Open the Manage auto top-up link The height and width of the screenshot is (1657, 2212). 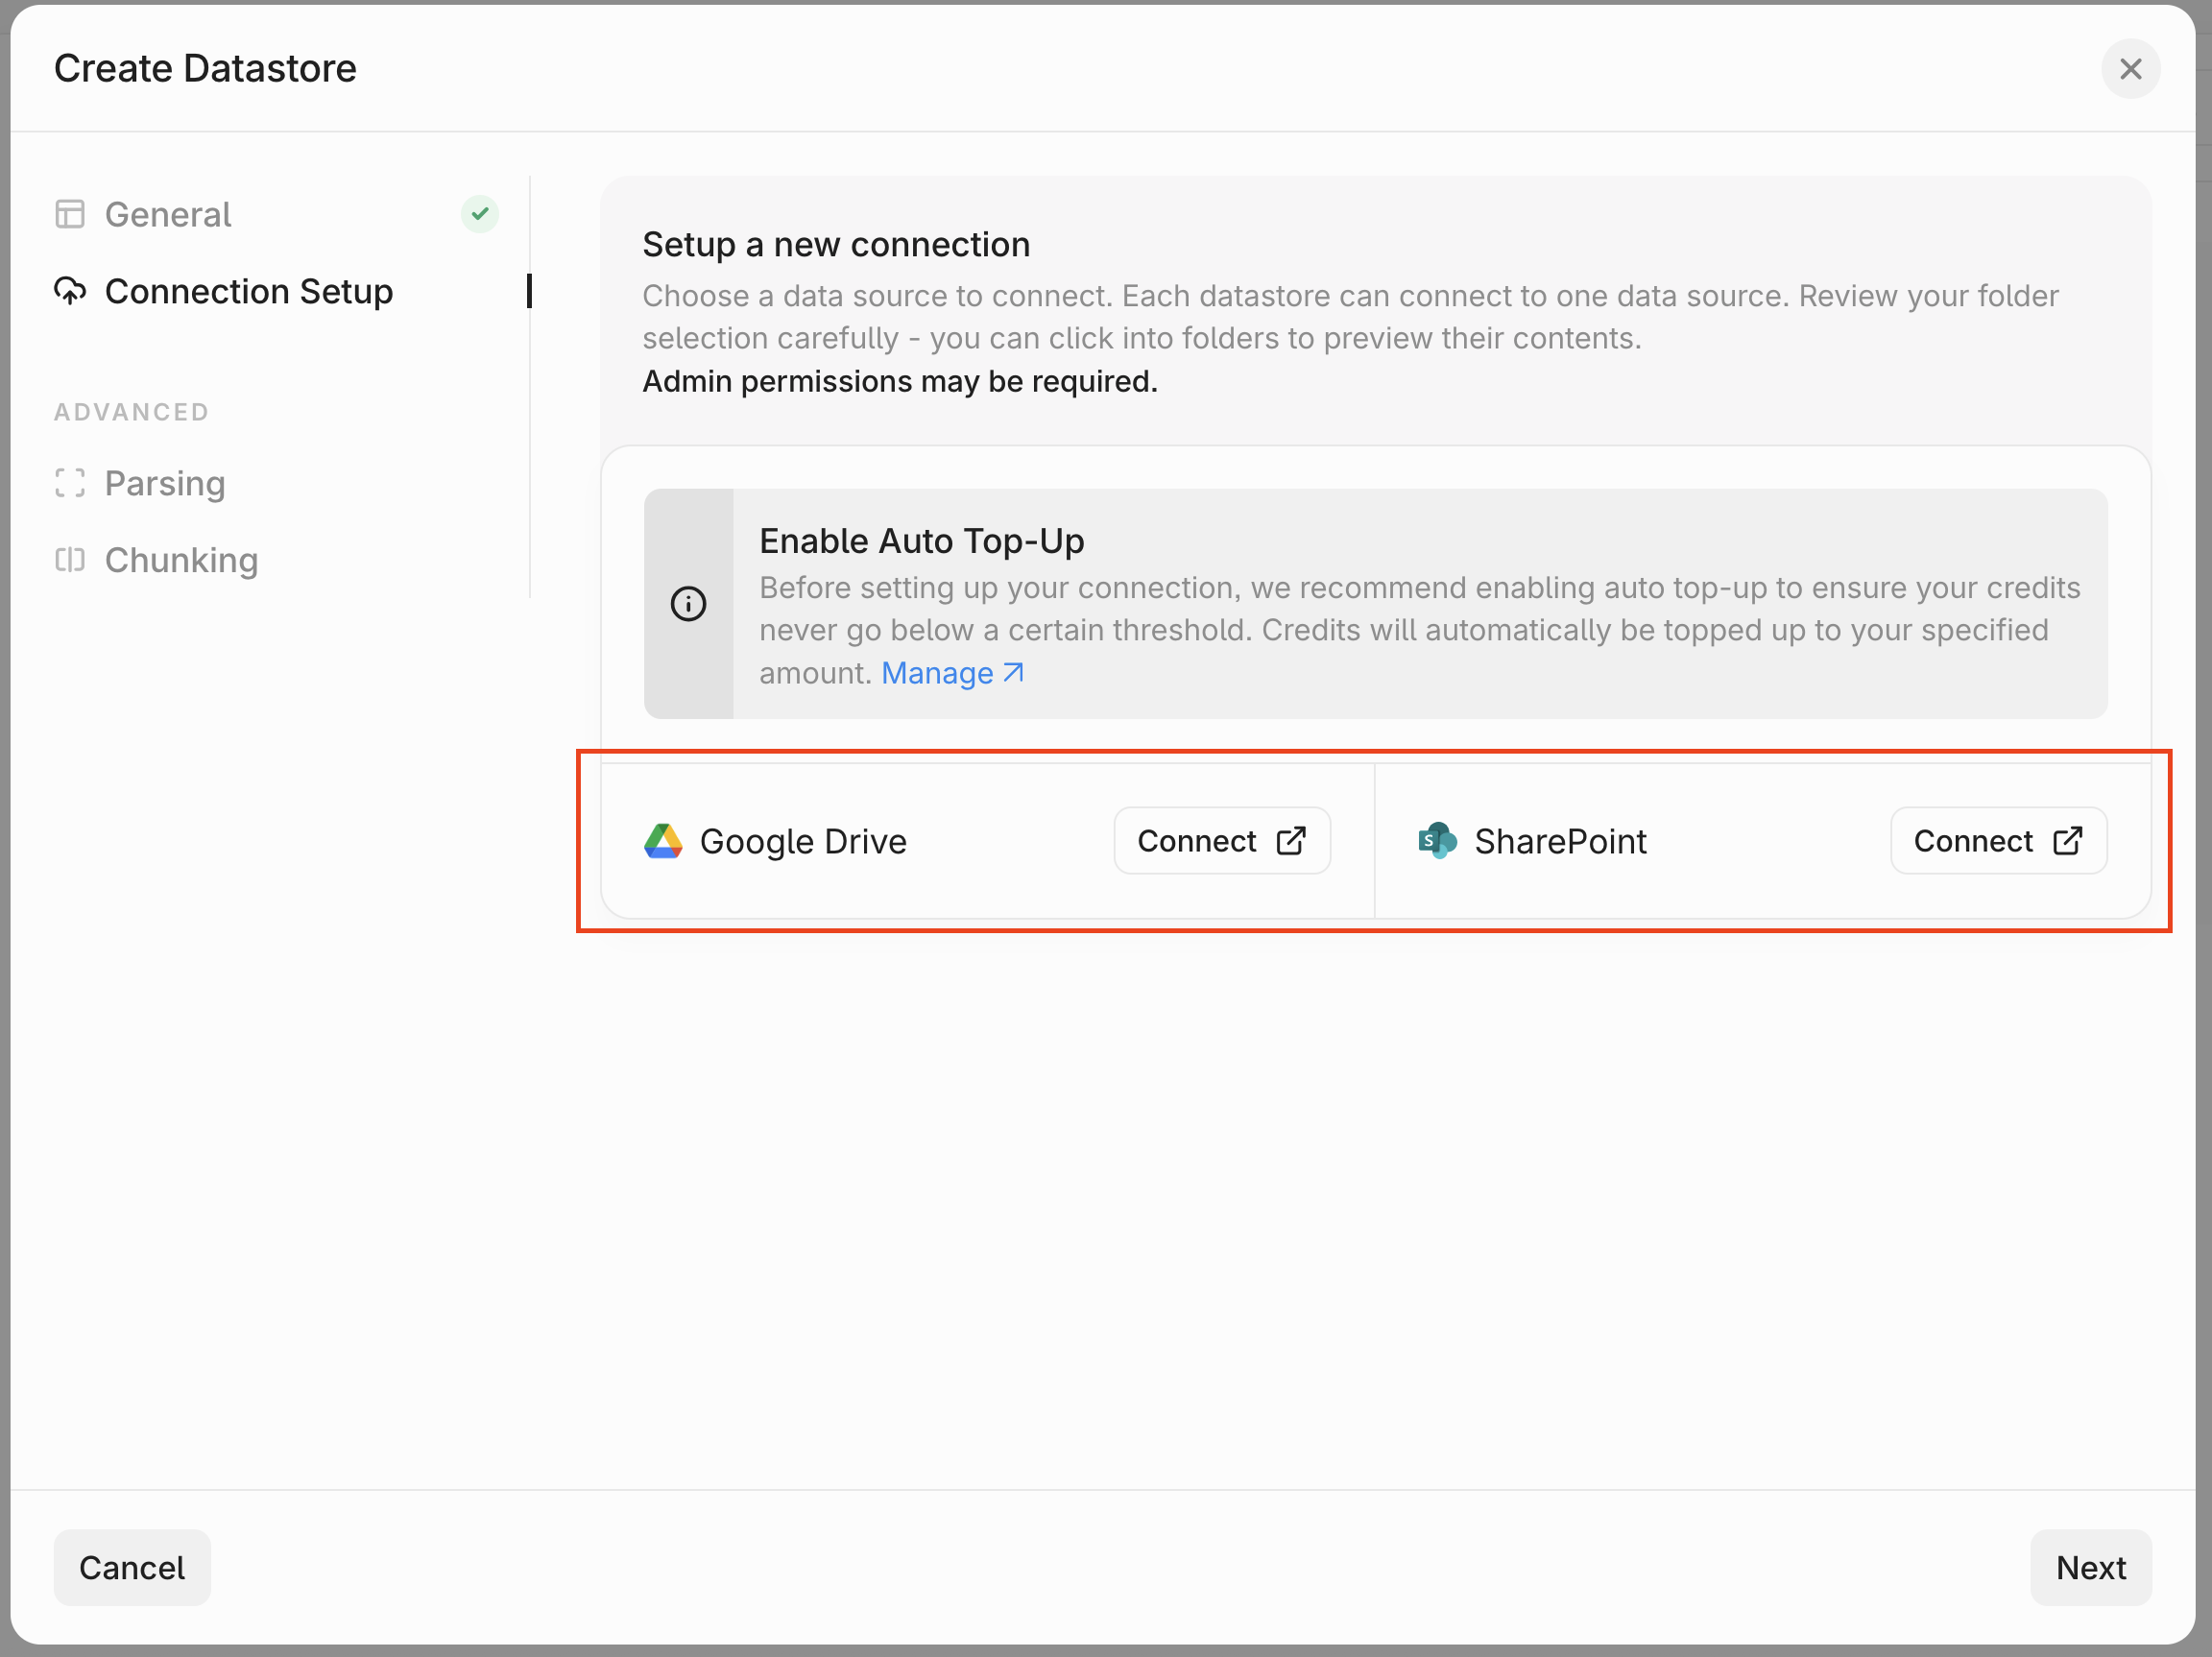coord(951,673)
